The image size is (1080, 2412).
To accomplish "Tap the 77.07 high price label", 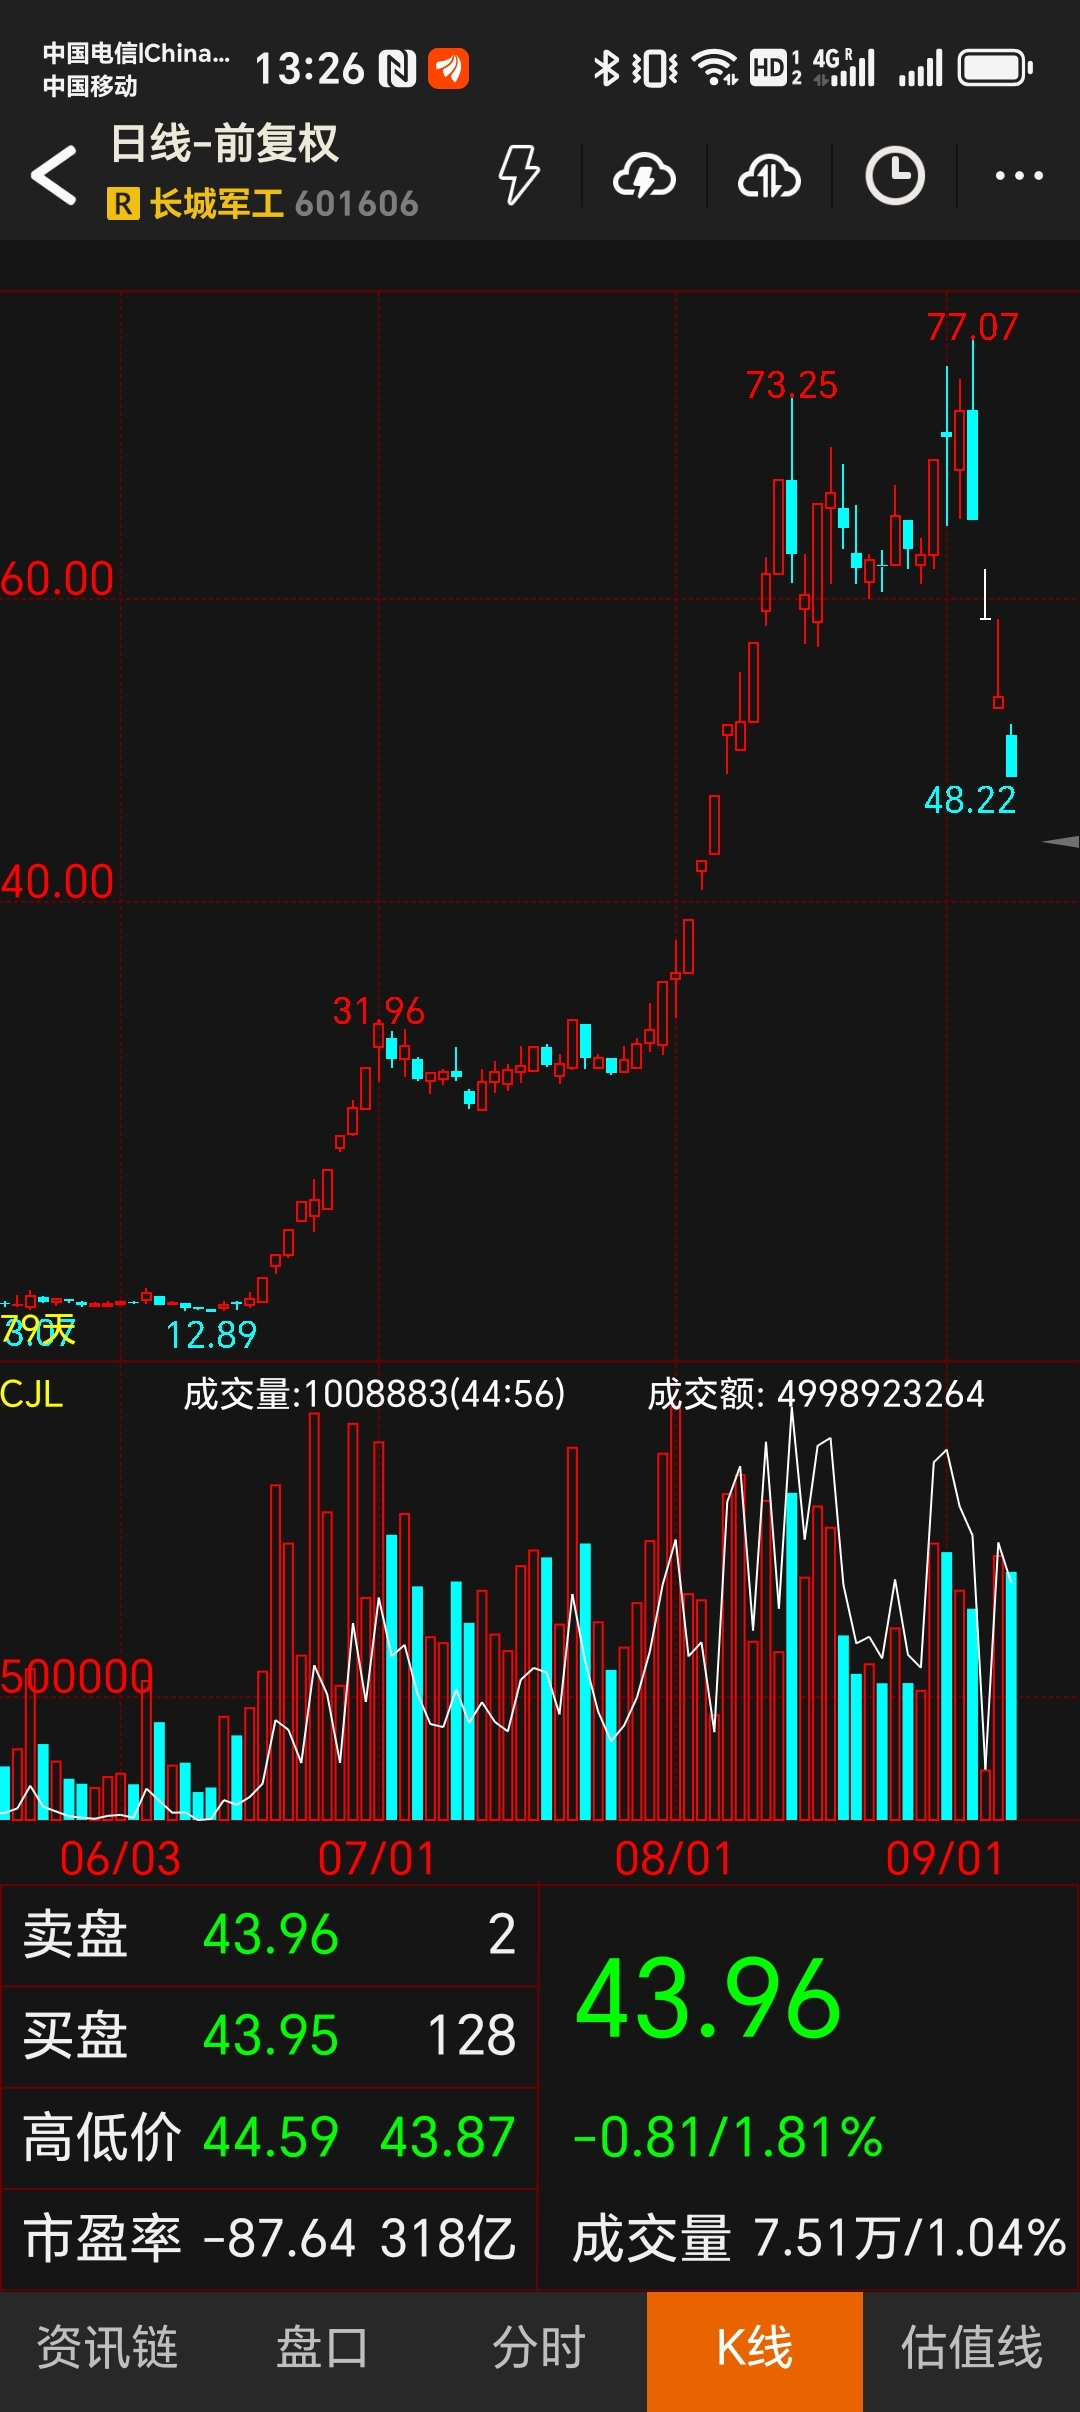I will [972, 327].
